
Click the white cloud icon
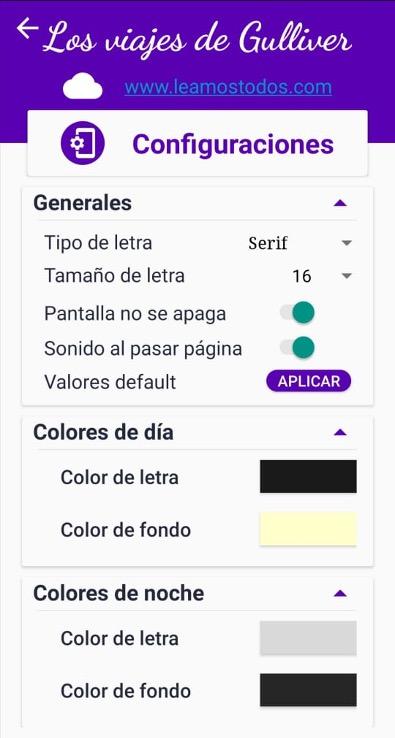(82, 86)
